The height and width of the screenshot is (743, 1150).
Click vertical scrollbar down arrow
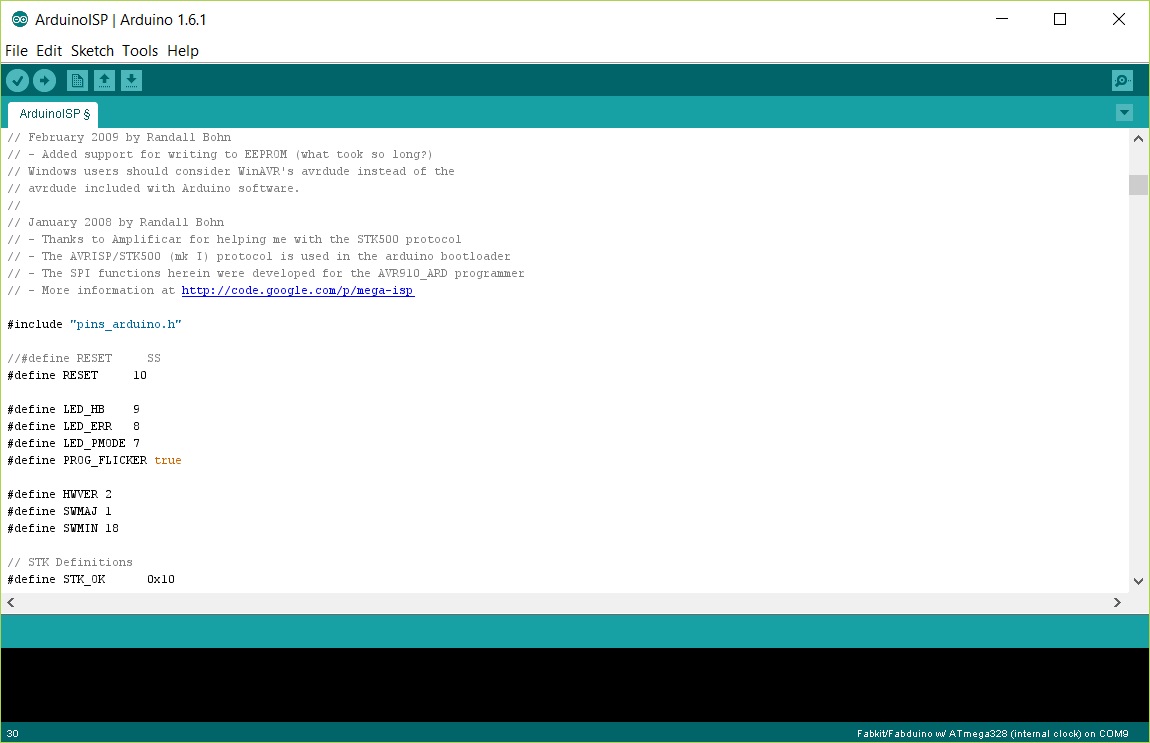click(1138, 581)
